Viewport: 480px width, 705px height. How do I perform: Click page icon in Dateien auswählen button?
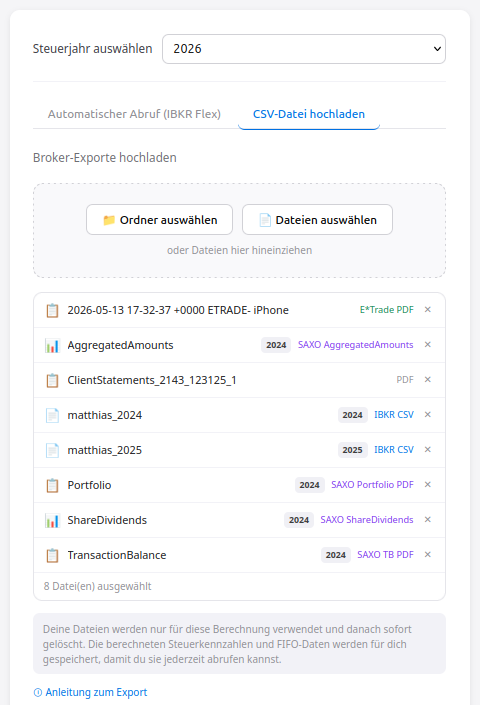pos(265,220)
